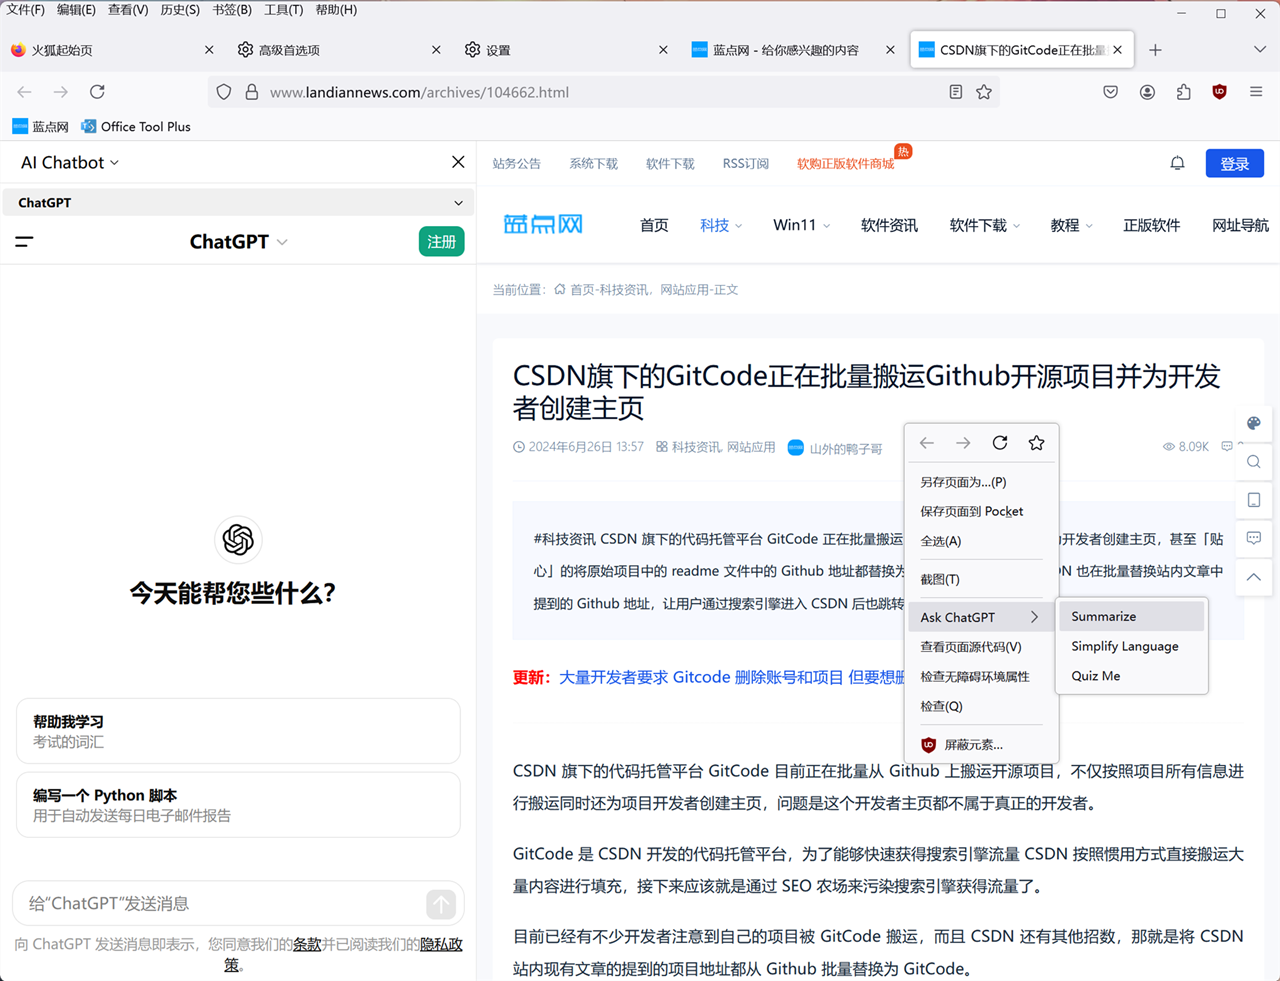Click the 蓝点网 site logo
Viewport: 1280px width, 981px height.
pyautogui.click(x=543, y=224)
